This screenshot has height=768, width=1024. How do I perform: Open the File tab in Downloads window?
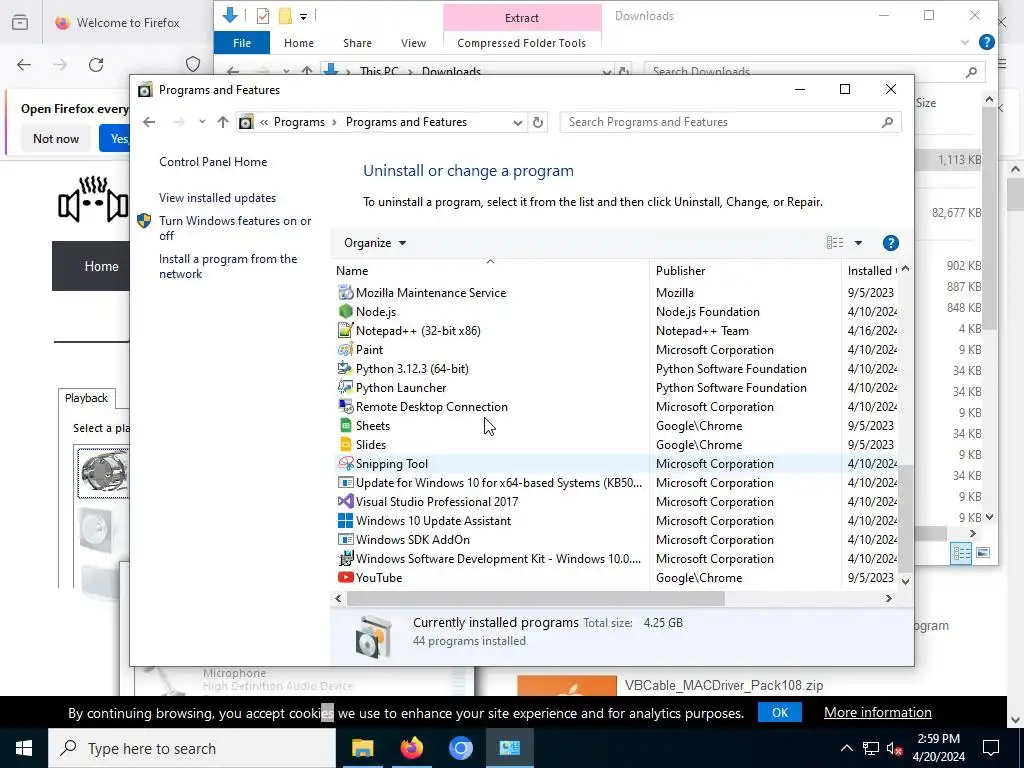(242, 43)
